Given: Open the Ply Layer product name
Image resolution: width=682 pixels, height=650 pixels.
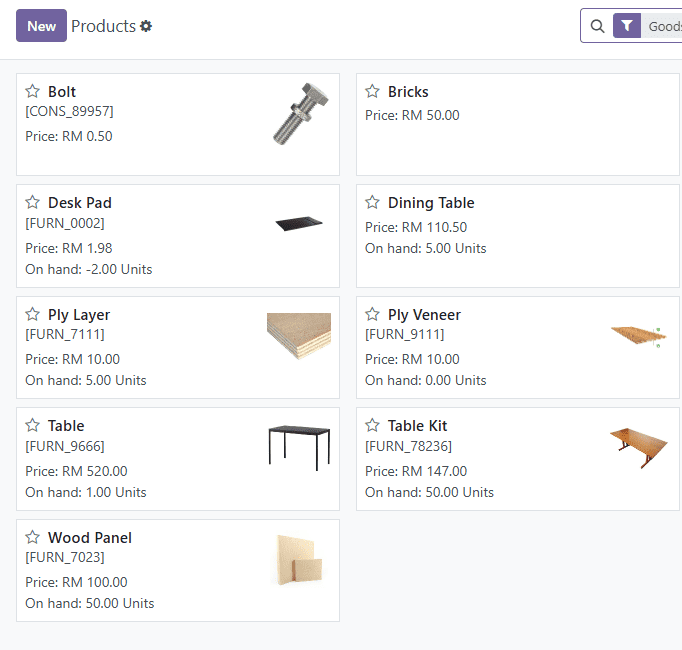Looking at the screenshot, I should [79, 315].
